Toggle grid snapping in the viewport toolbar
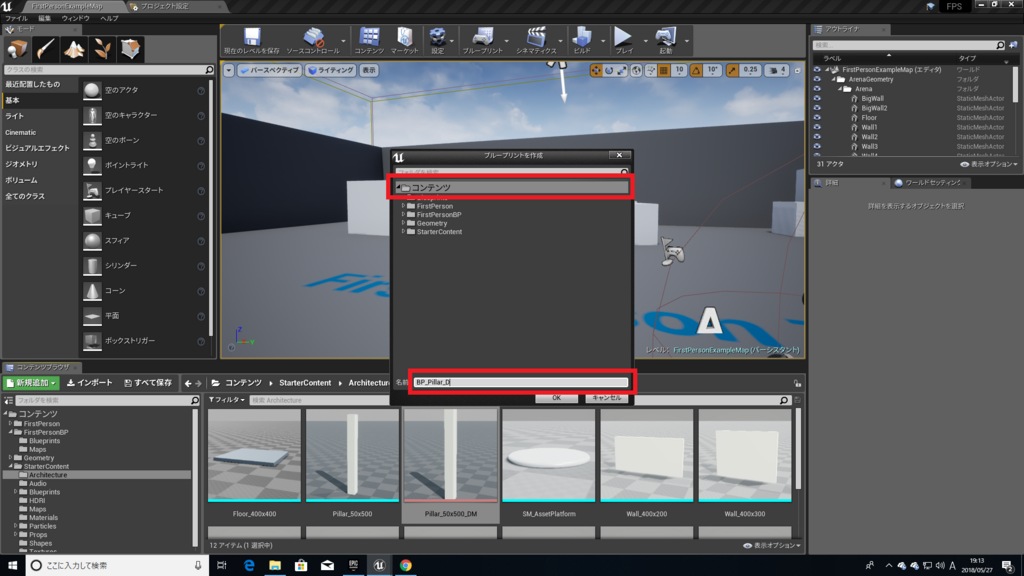The image size is (1024, 576). point(664,71)
